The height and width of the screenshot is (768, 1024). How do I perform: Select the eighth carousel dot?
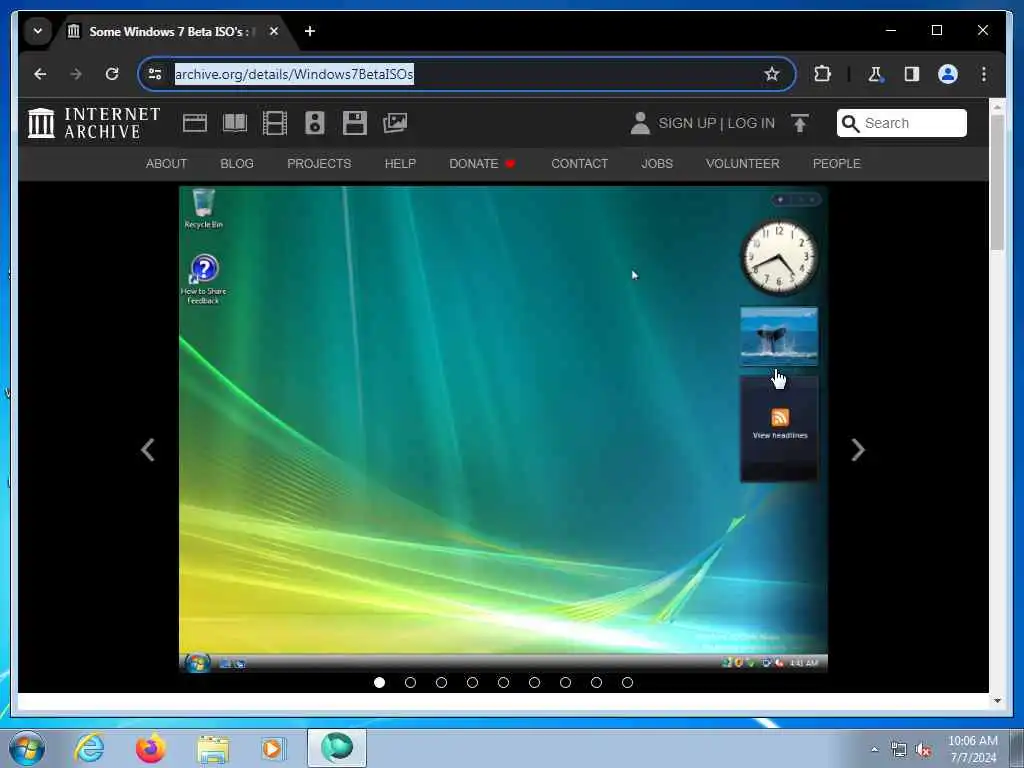click(596, 682)
